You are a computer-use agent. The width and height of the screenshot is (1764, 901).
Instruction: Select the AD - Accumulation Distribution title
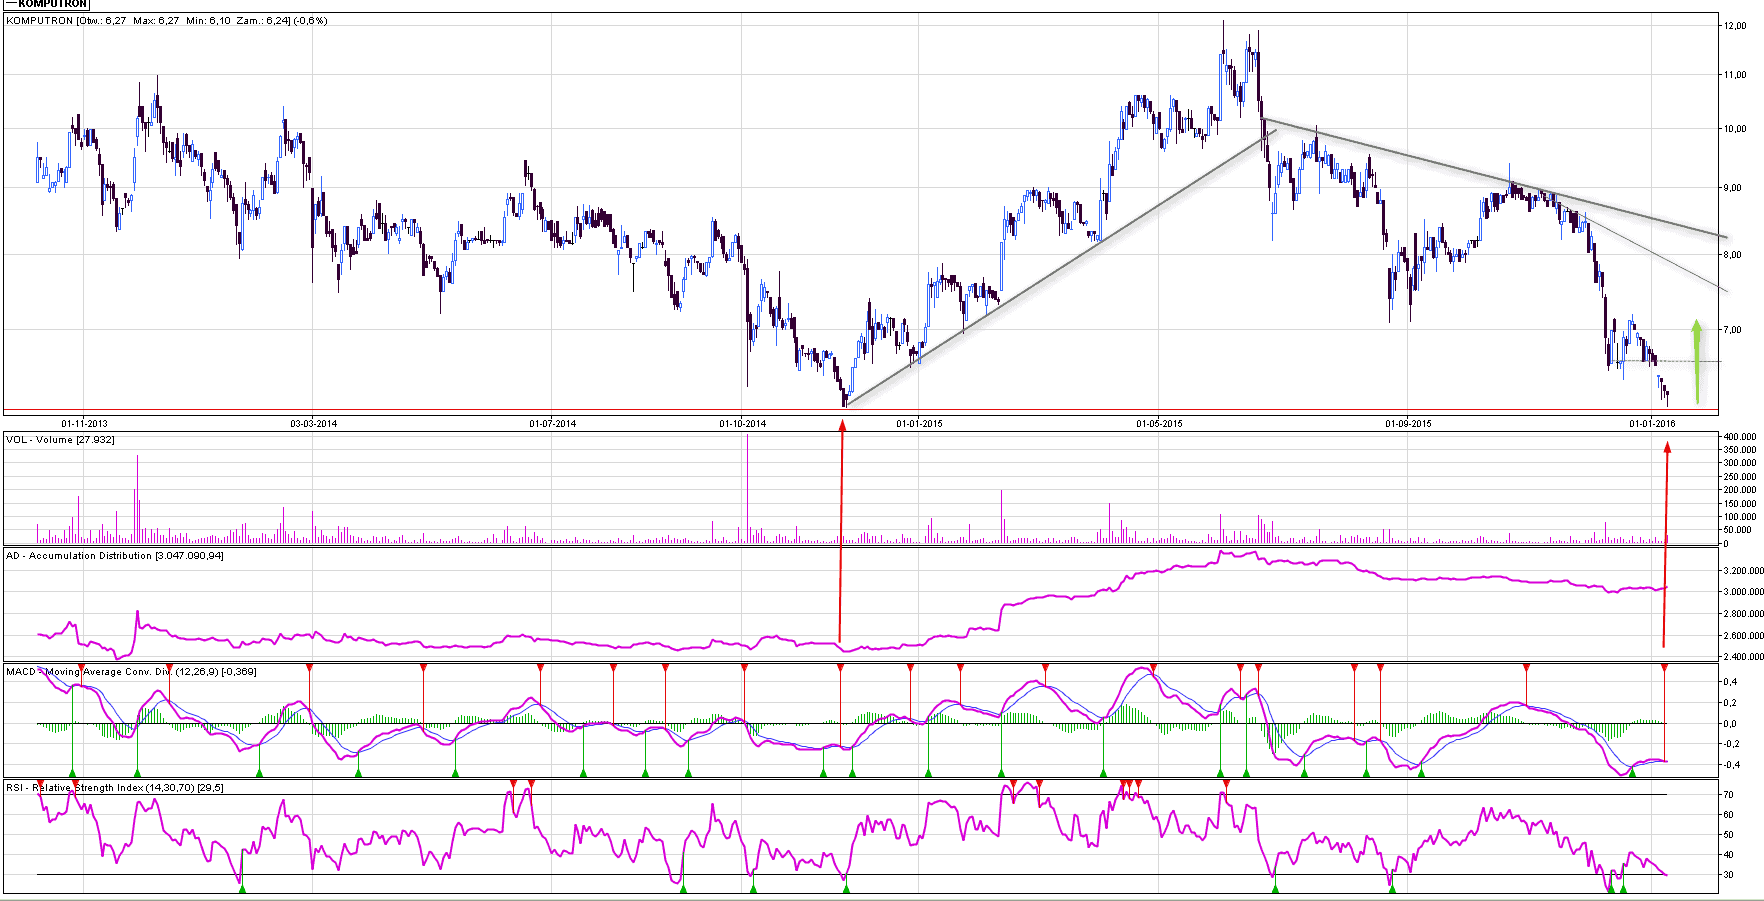pos(114,556)
